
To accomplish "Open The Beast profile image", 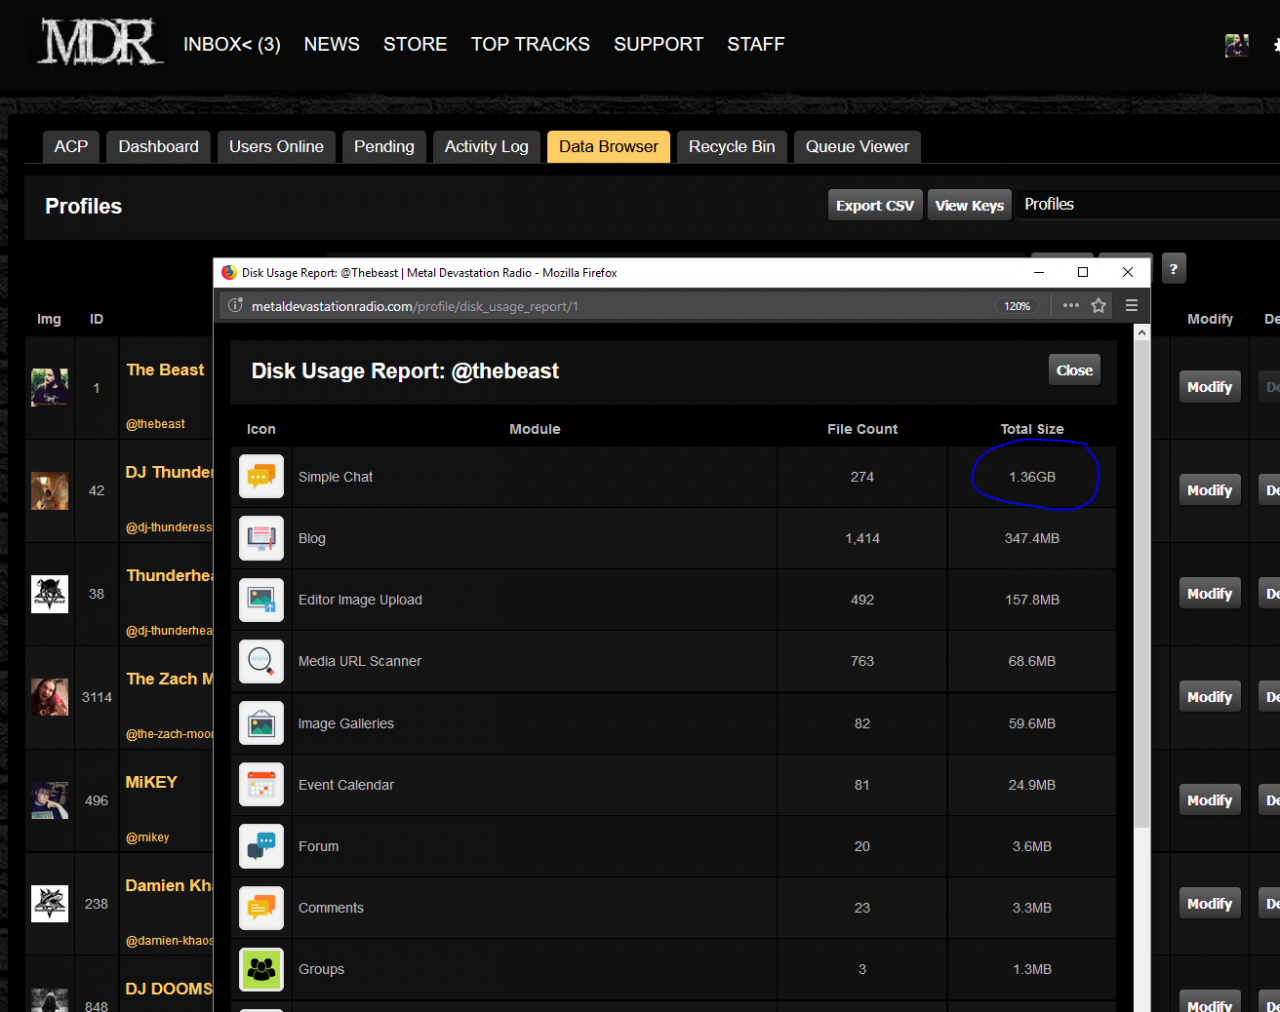I will click(50, 387).
